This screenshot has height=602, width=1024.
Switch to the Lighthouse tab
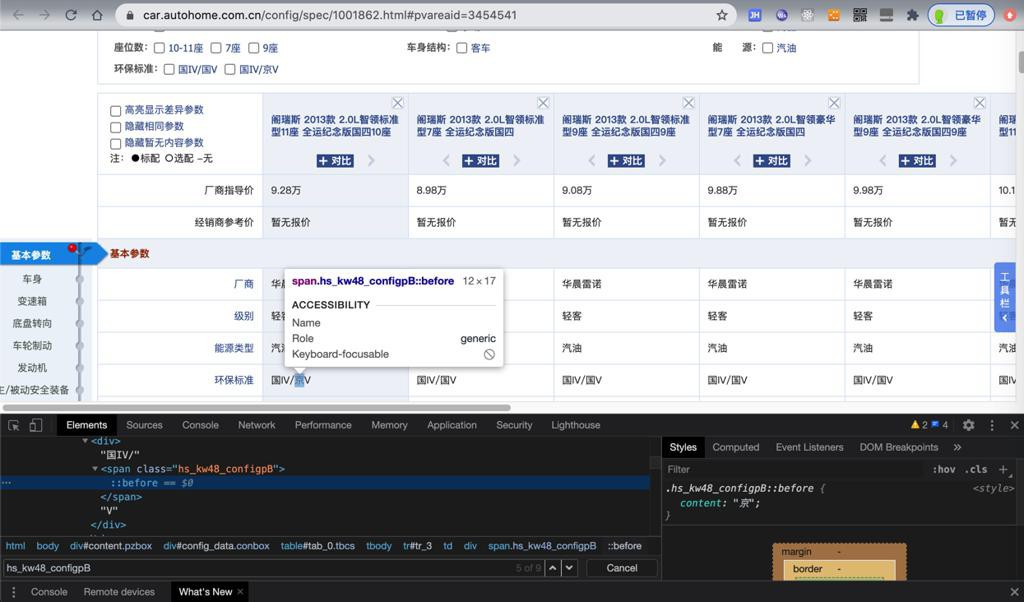(x=575, y=425)
